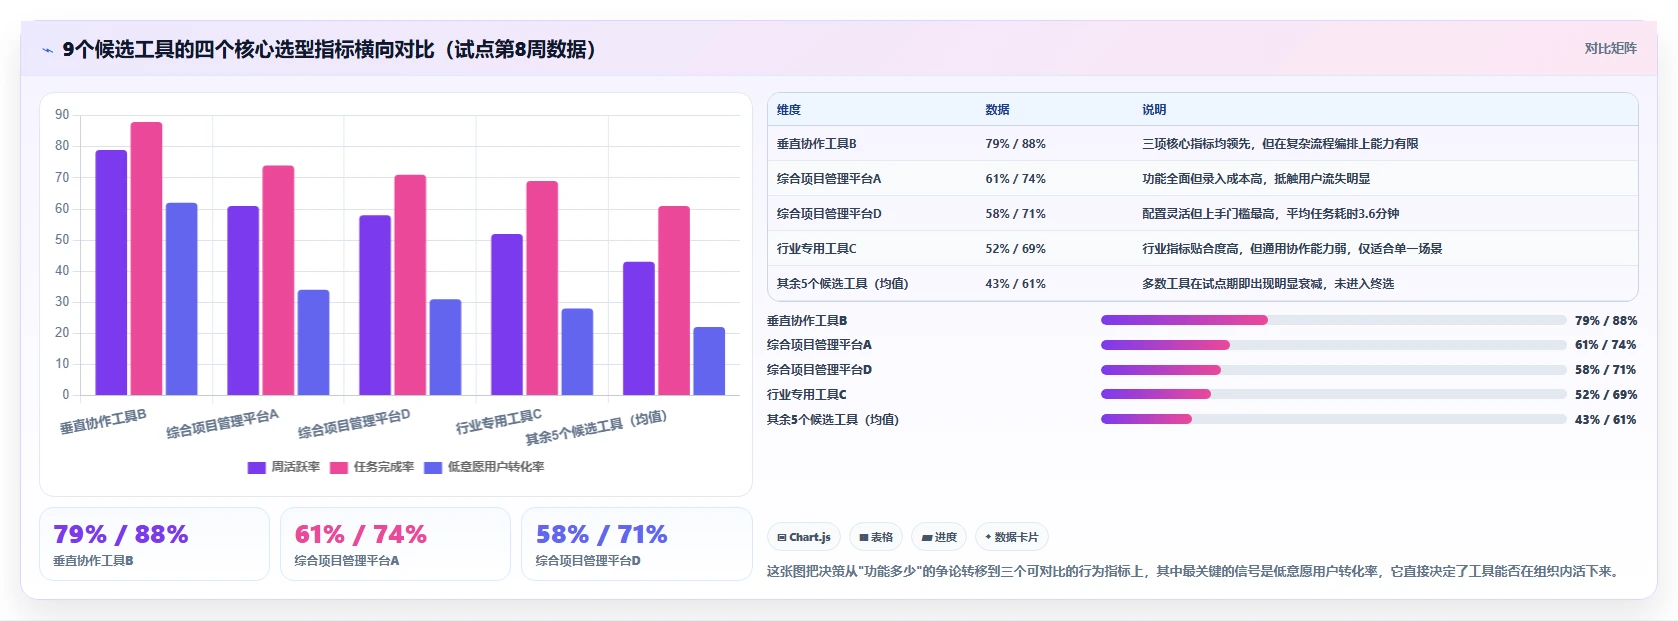
Task: Select the 综合项目管理平台D table row name
Action: 829,214
